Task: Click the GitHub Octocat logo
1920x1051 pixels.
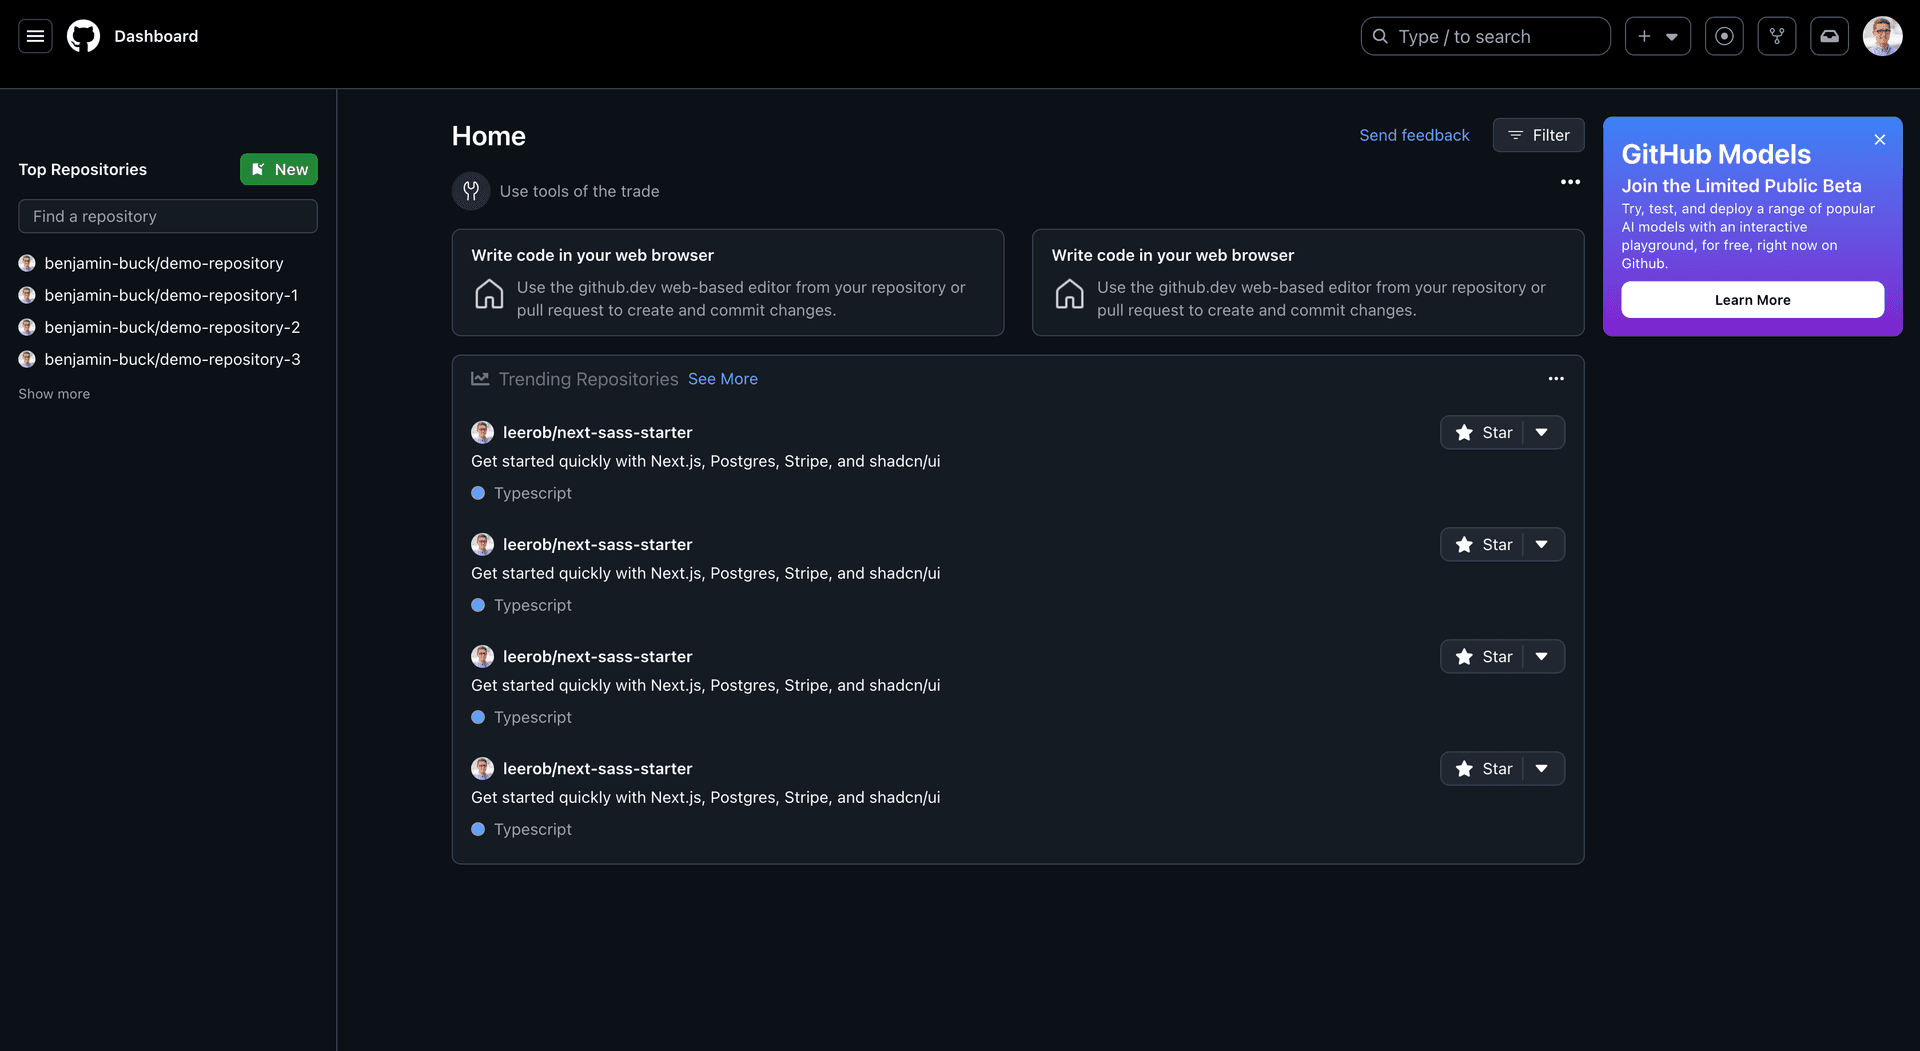Action: click(83, 36)
